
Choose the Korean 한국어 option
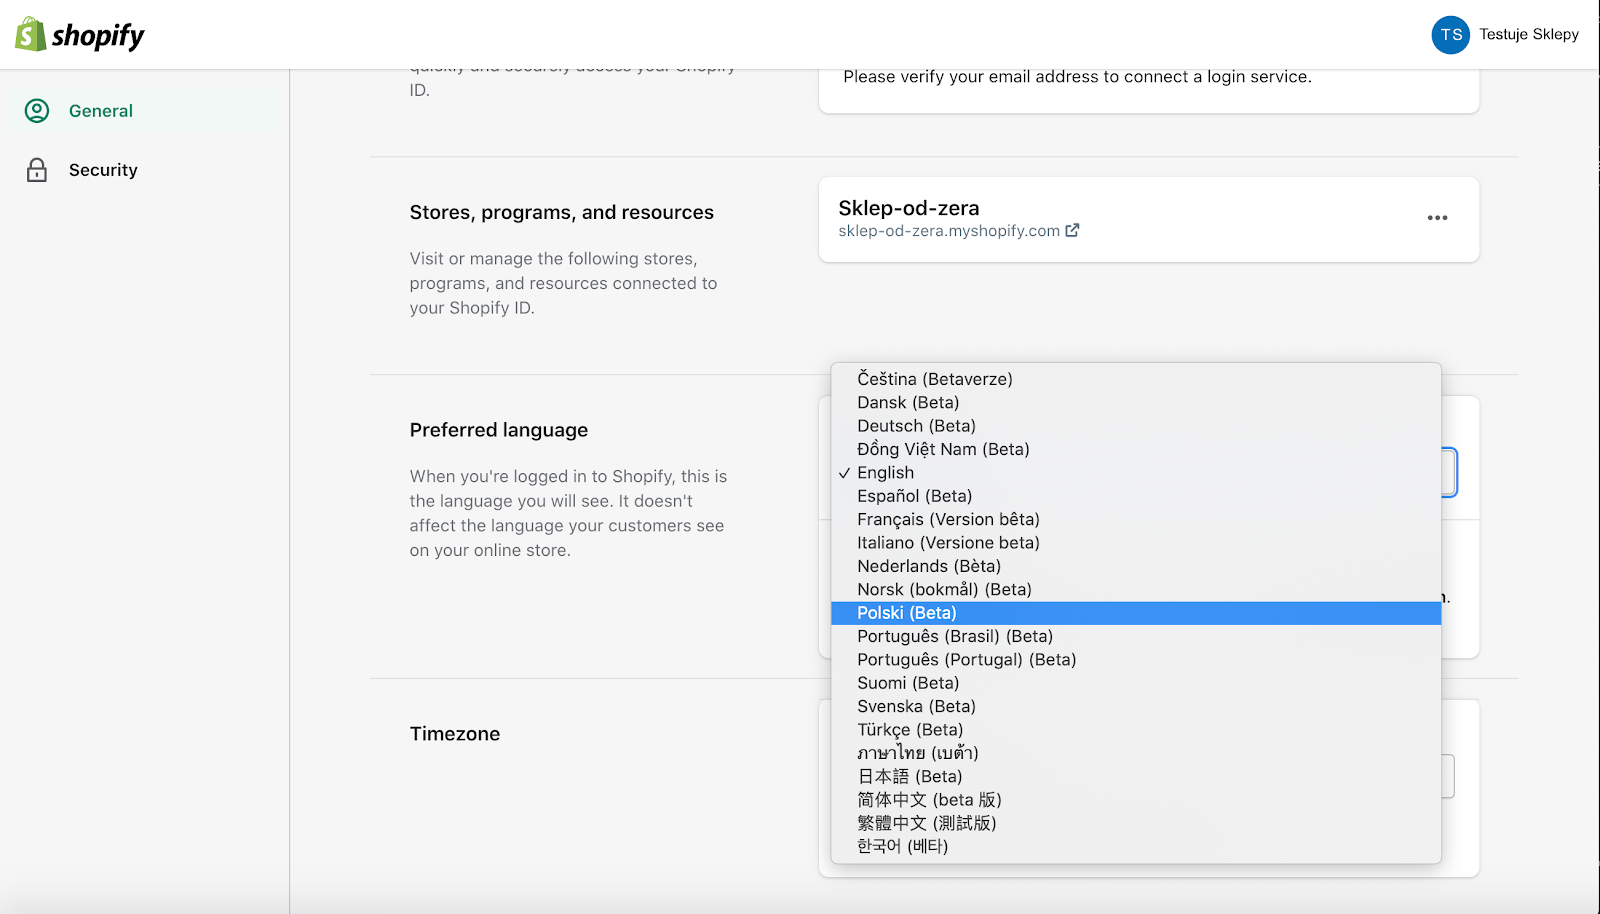[1136, 846]
